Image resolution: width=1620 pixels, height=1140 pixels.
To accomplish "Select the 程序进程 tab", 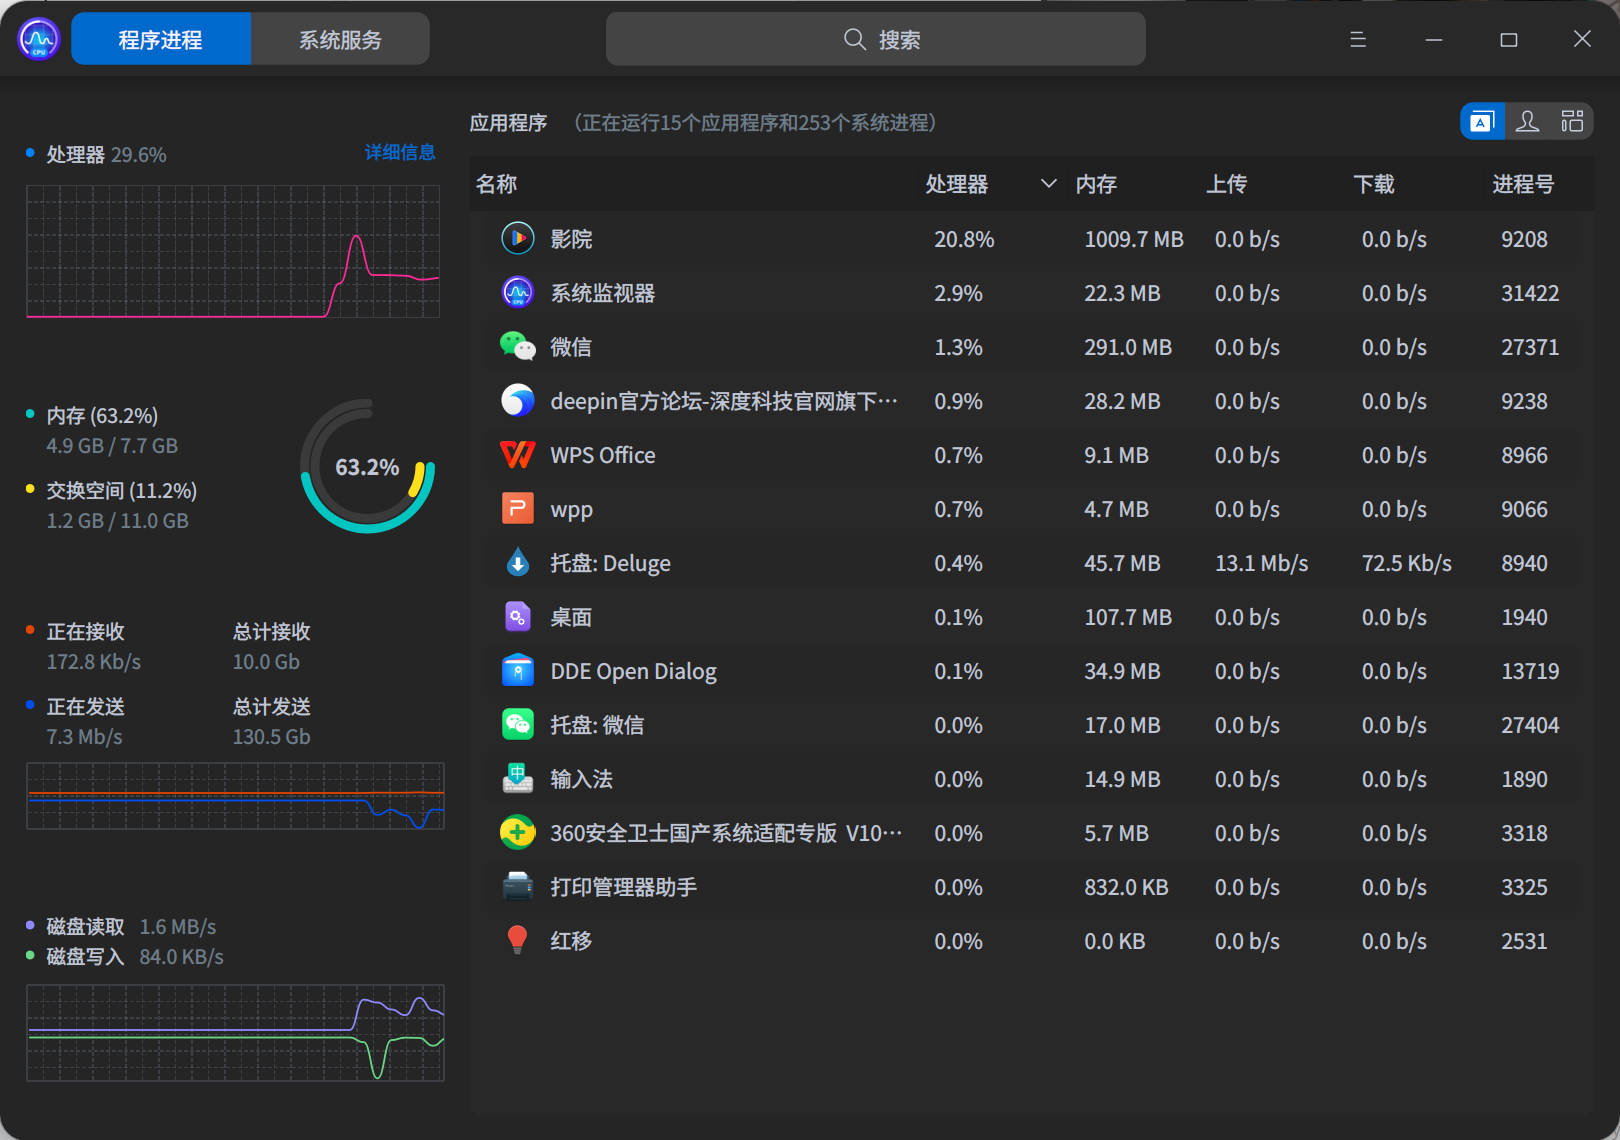I will pos(160,39).
